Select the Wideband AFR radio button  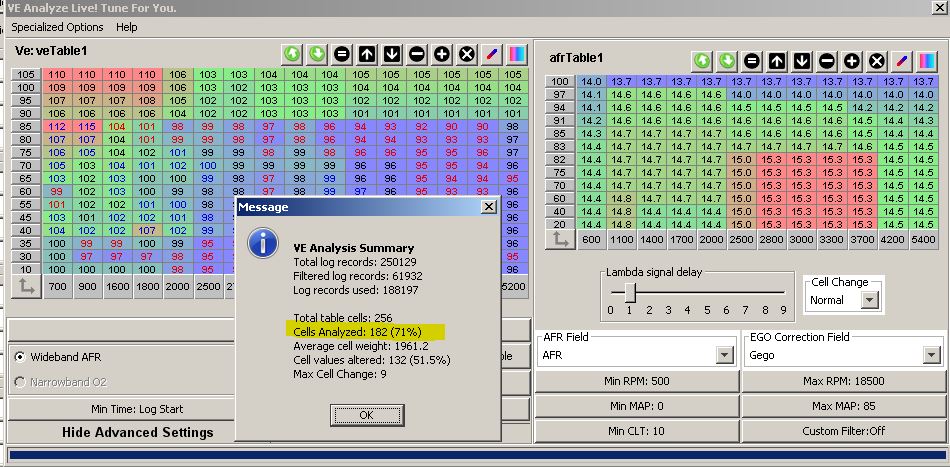click(20, 357)
